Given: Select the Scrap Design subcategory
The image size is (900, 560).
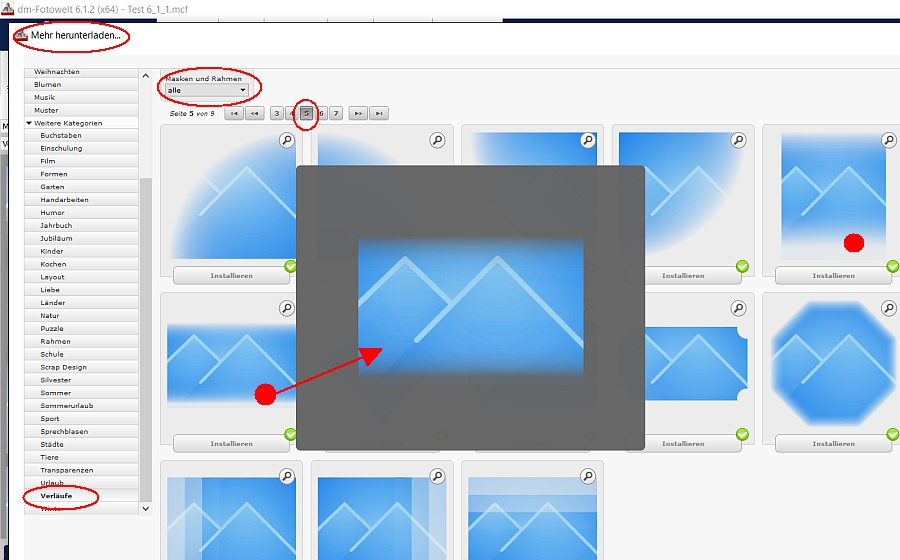Looking at the screenshot, I should 82,367.
